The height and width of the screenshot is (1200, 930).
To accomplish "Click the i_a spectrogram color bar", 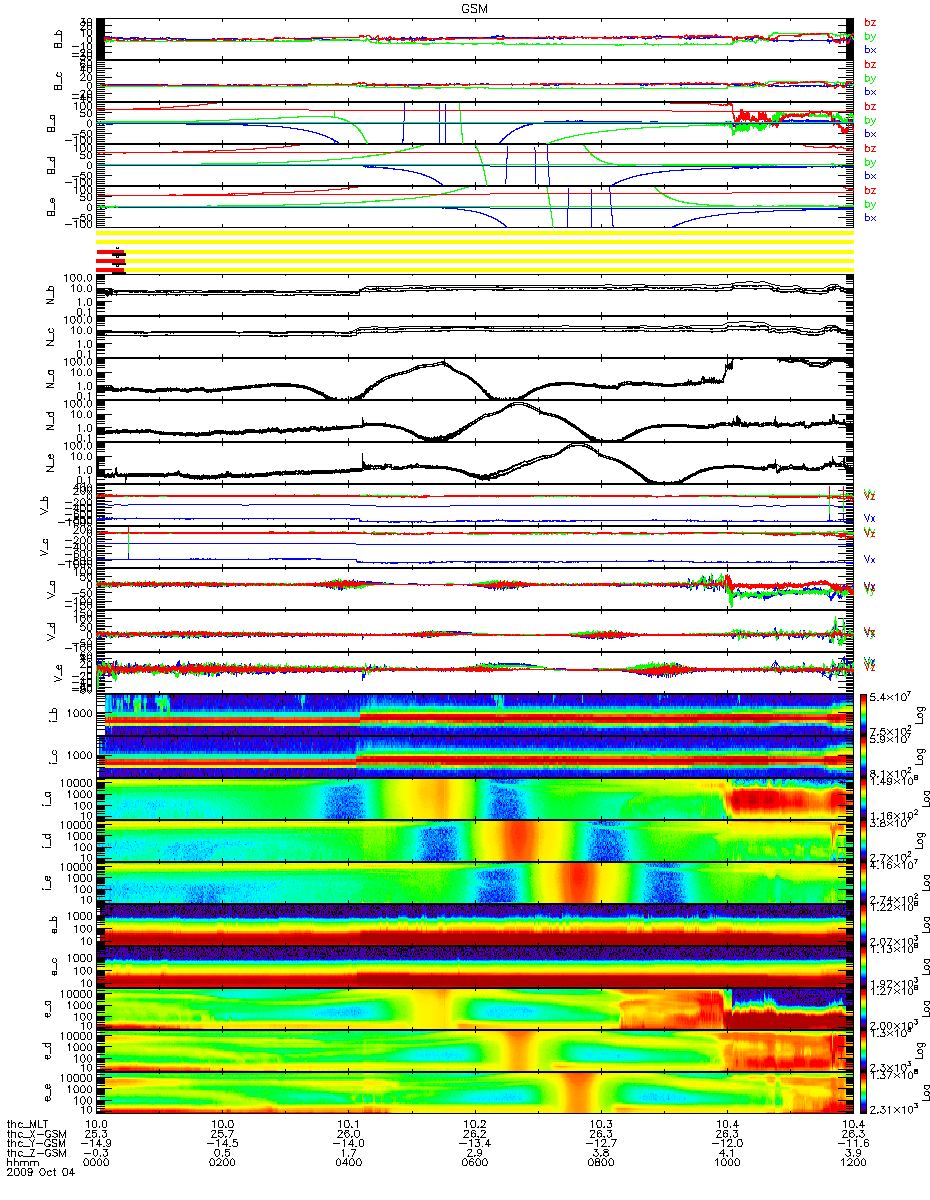I will tap(865, 798).
